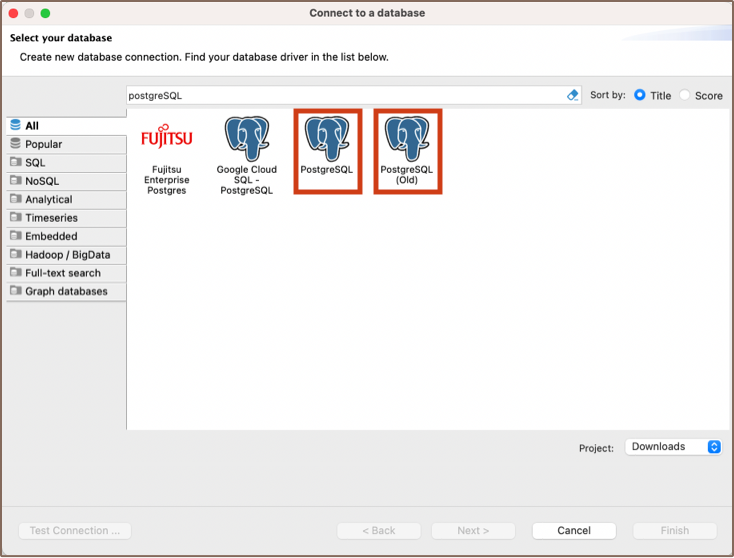Choose the Google Cloud SQL - PostgreSQL driver
Image resolution: width=734 pixels, height=558 pixels.
(245, 139)
